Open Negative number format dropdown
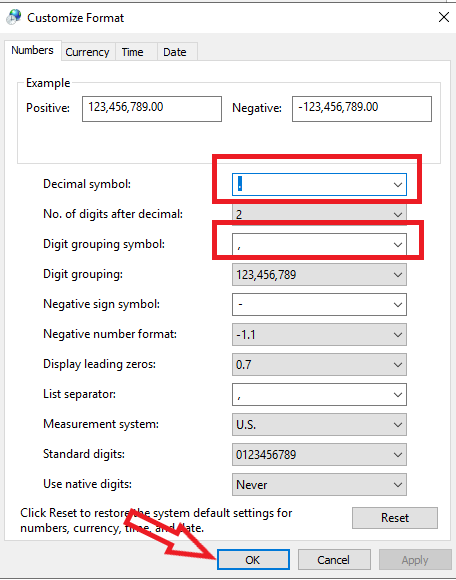456x580 pixels. pyautogui.click(x=319, y=334)
